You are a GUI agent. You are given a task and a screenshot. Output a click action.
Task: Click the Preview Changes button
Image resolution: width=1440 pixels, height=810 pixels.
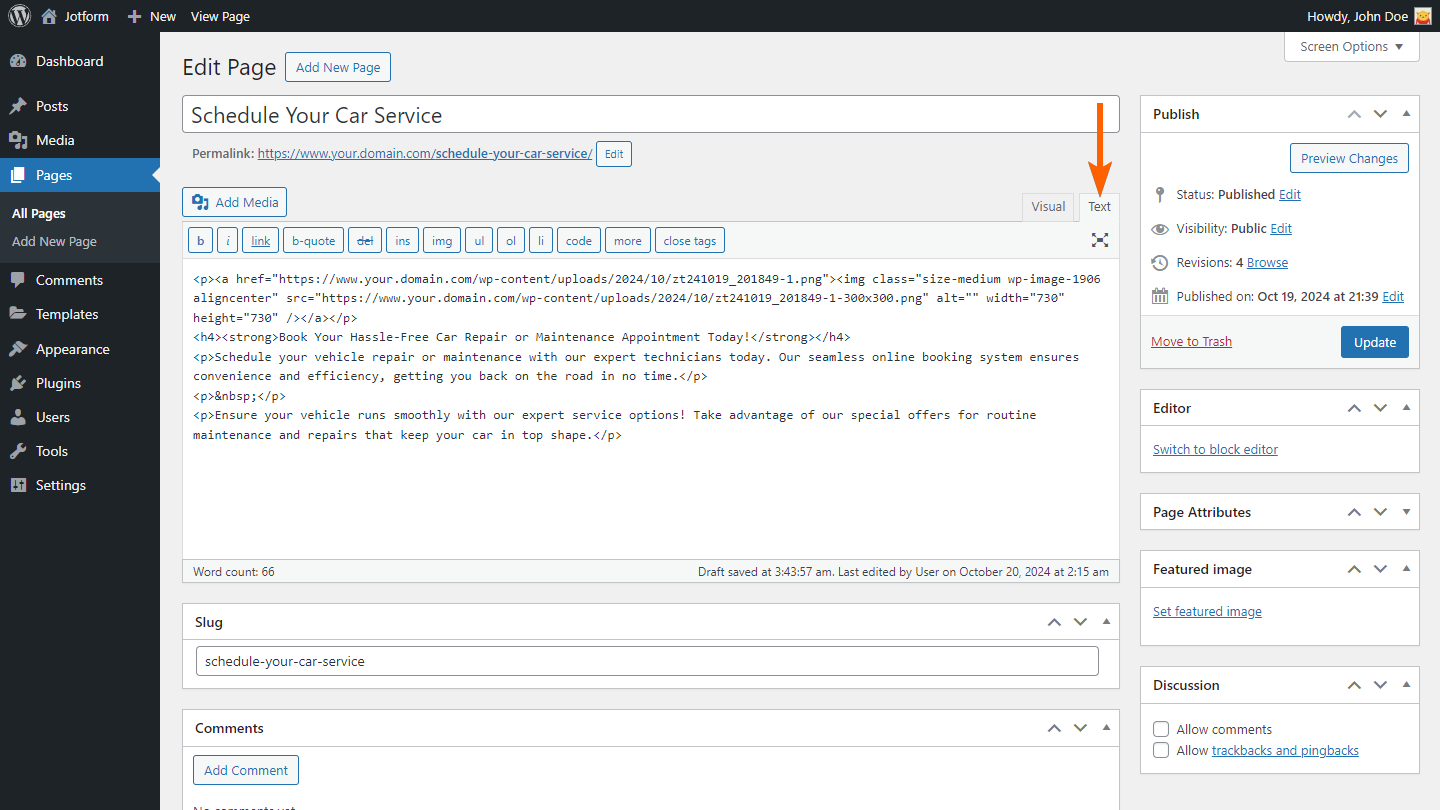(1349, 158)
